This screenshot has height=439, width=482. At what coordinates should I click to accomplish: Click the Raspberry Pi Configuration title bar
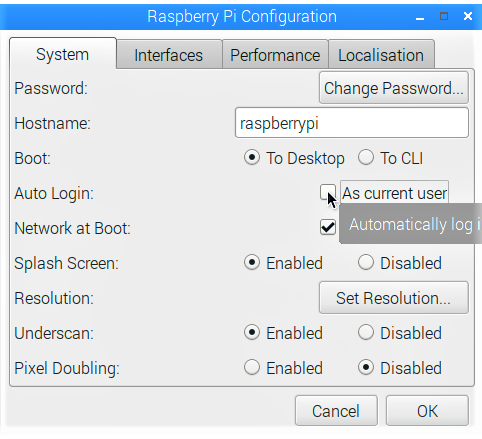pos(241,16)
